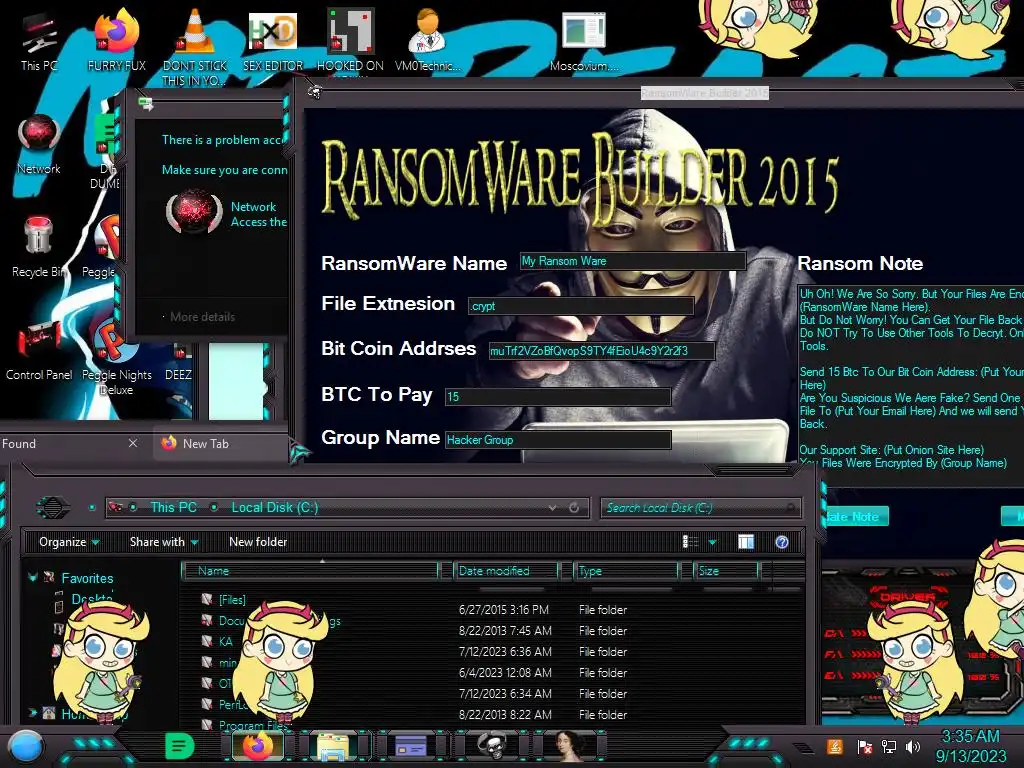This screenshot has width=1024, height=768.
Task: Open the green notes app on taskbar
Action: (x=179, y=746)
